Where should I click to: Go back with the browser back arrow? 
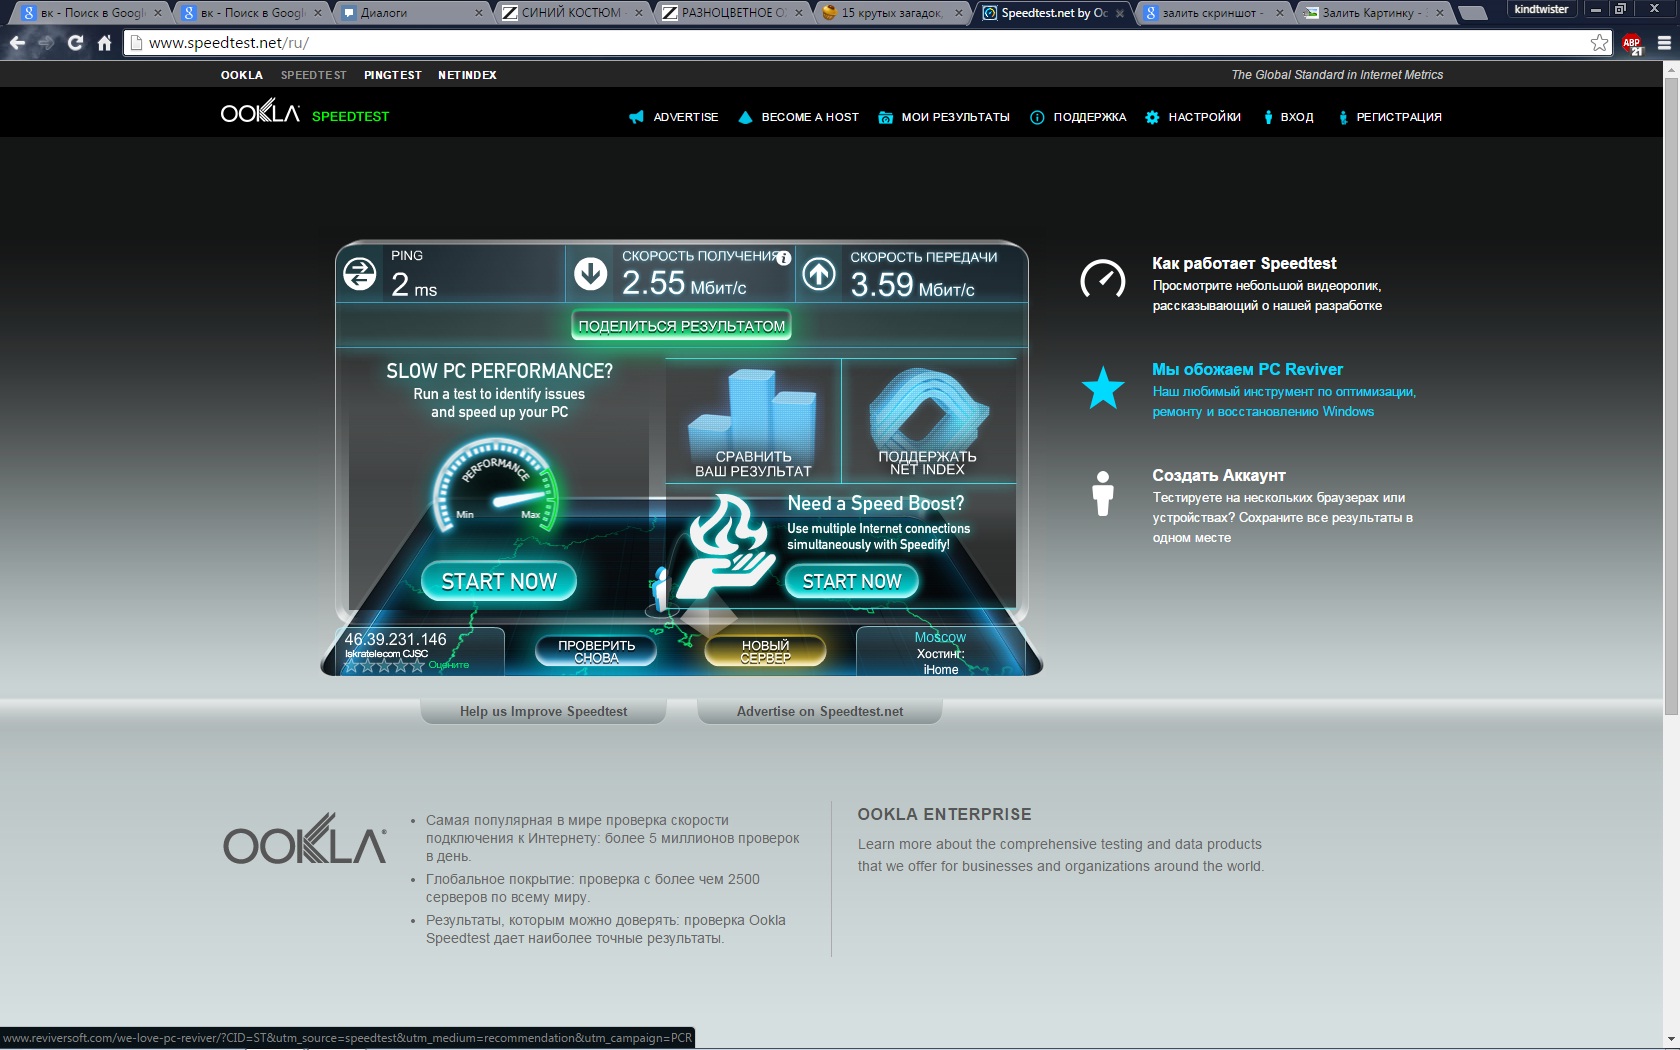tap(17, 43)
